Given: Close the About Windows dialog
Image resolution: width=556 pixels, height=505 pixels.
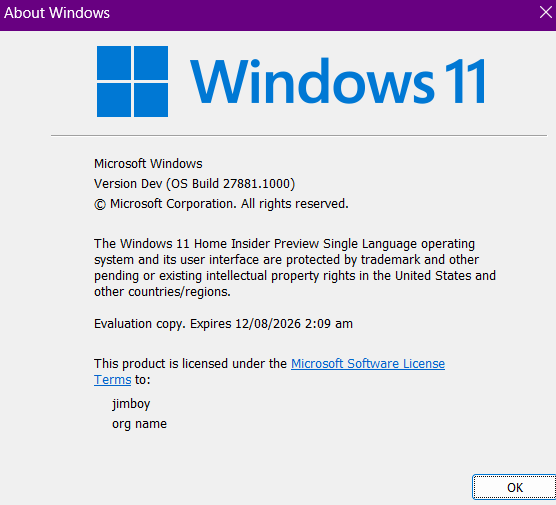Looking at the screenshot, I should [x=545, y=12].
